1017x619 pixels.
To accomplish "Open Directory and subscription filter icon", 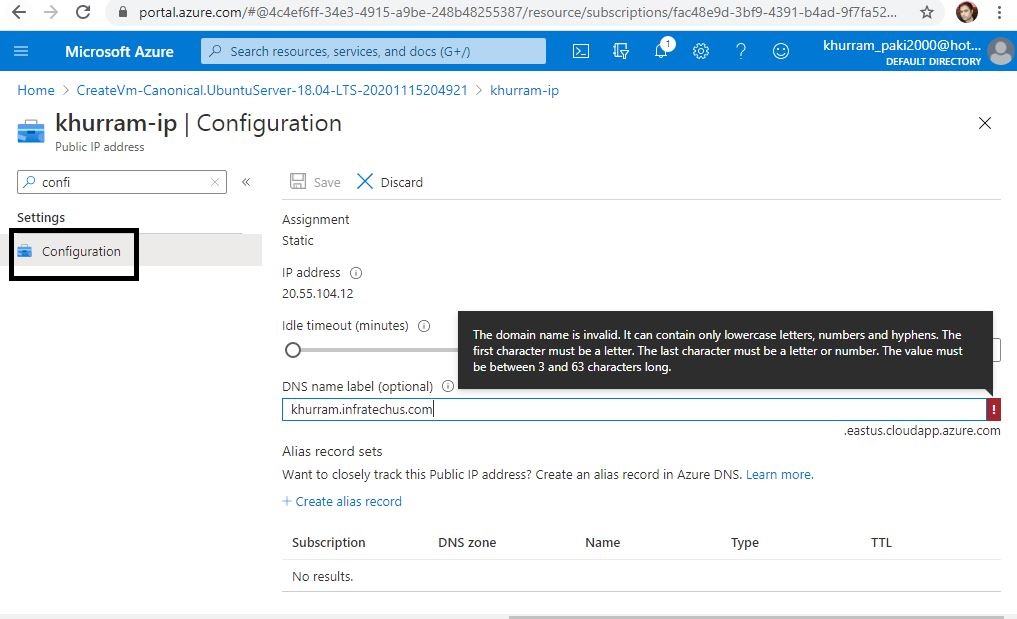I will [x=621, y=51].
